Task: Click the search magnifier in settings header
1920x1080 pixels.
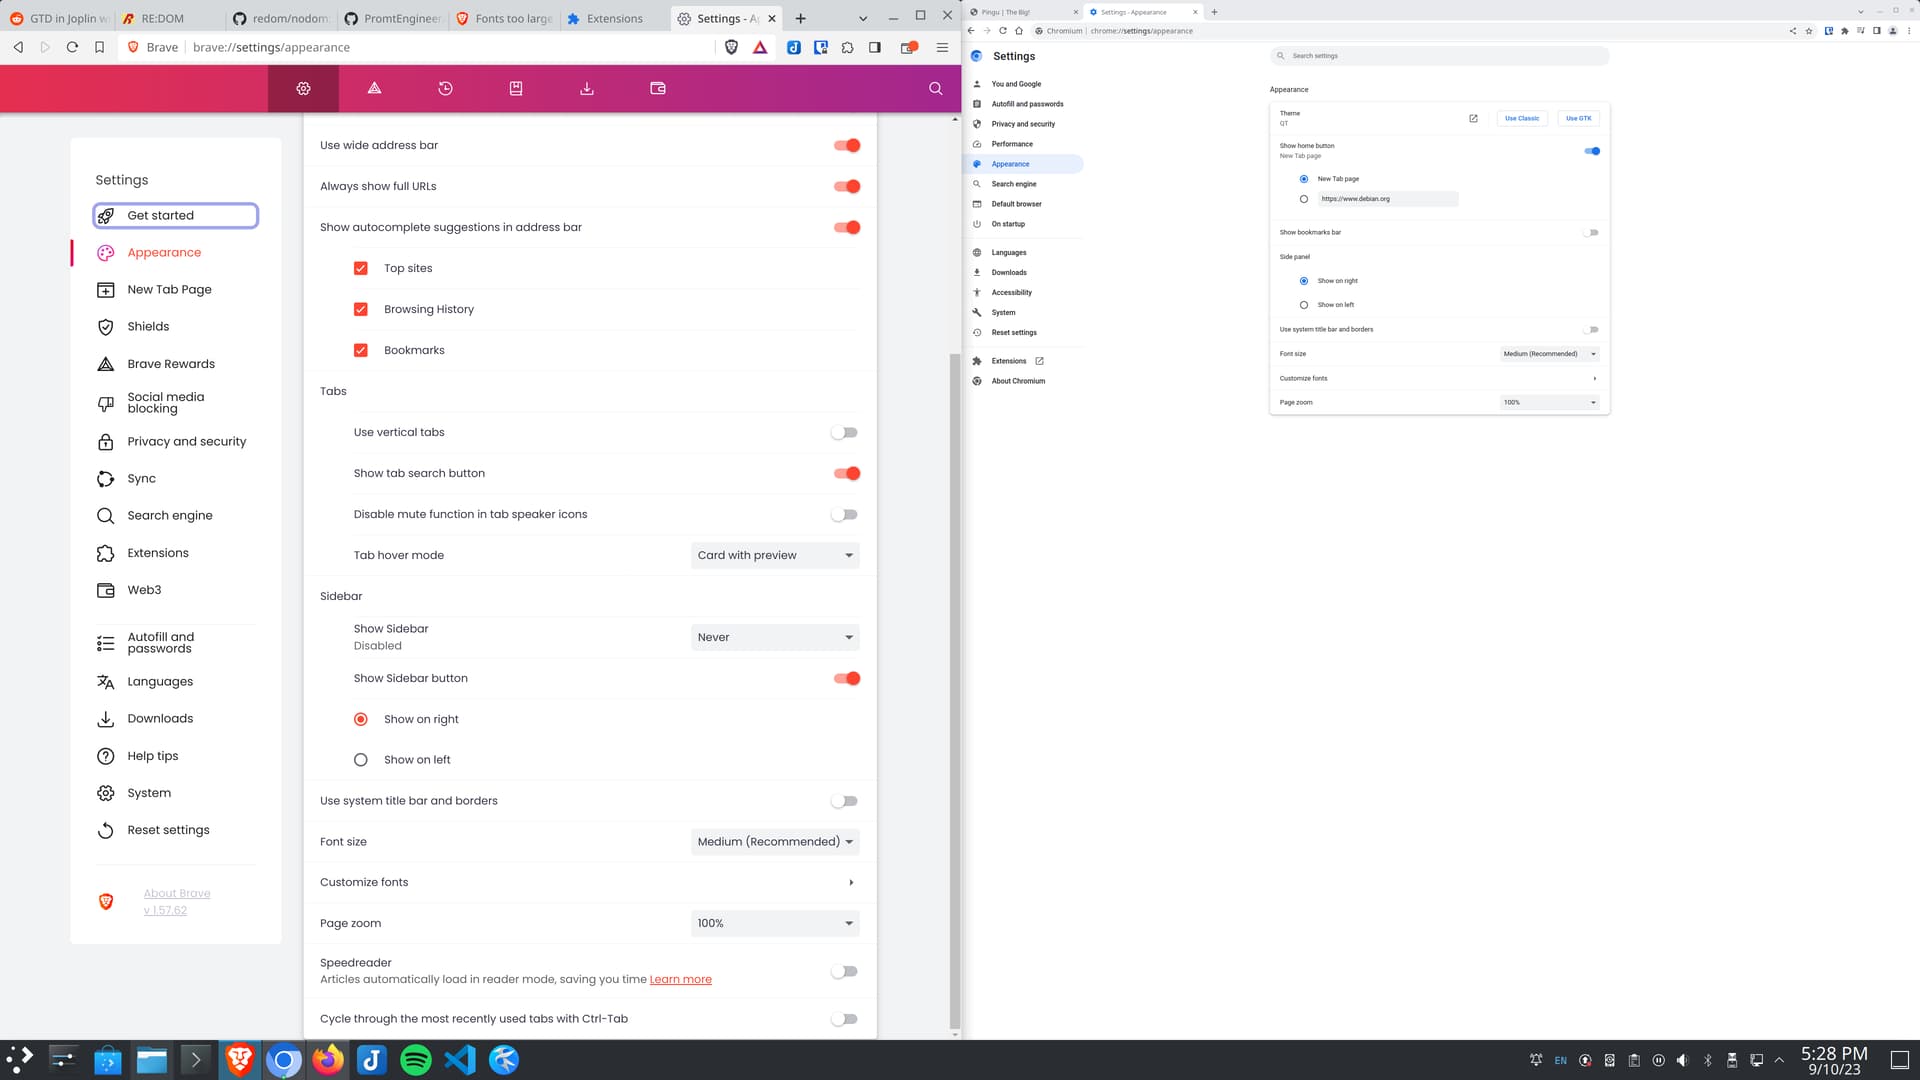Action: pyautogui.click(x=935, y=88)
